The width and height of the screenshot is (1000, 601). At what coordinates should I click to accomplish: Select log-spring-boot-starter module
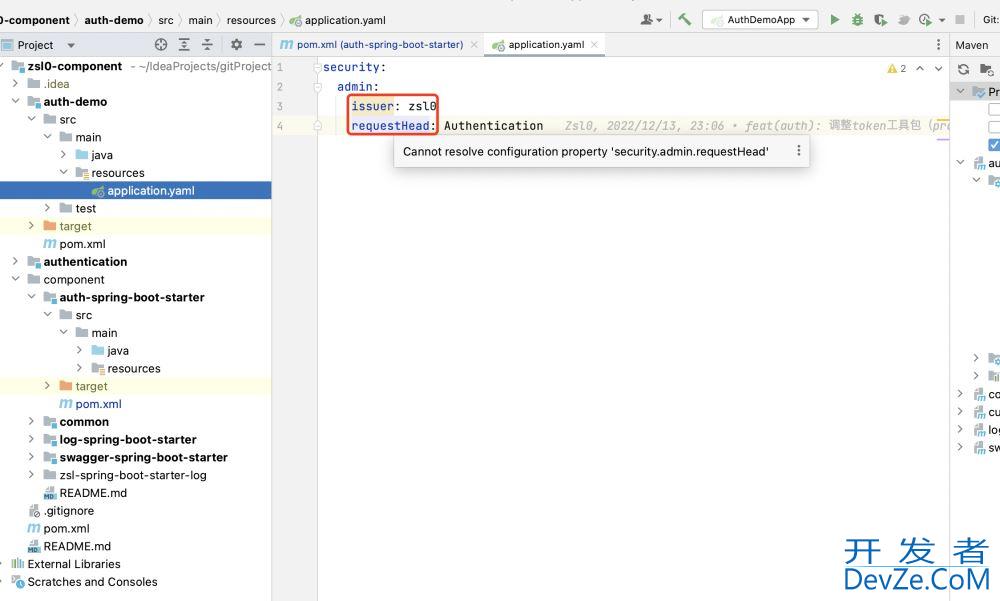[x=128, y=440]
